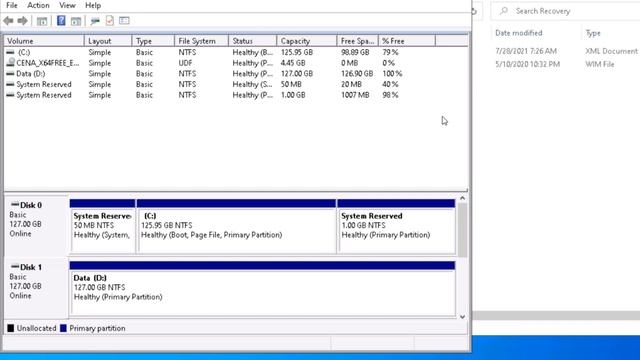Click the disk pane scroll up arrow
640x360 pixels.
point(462,198)
